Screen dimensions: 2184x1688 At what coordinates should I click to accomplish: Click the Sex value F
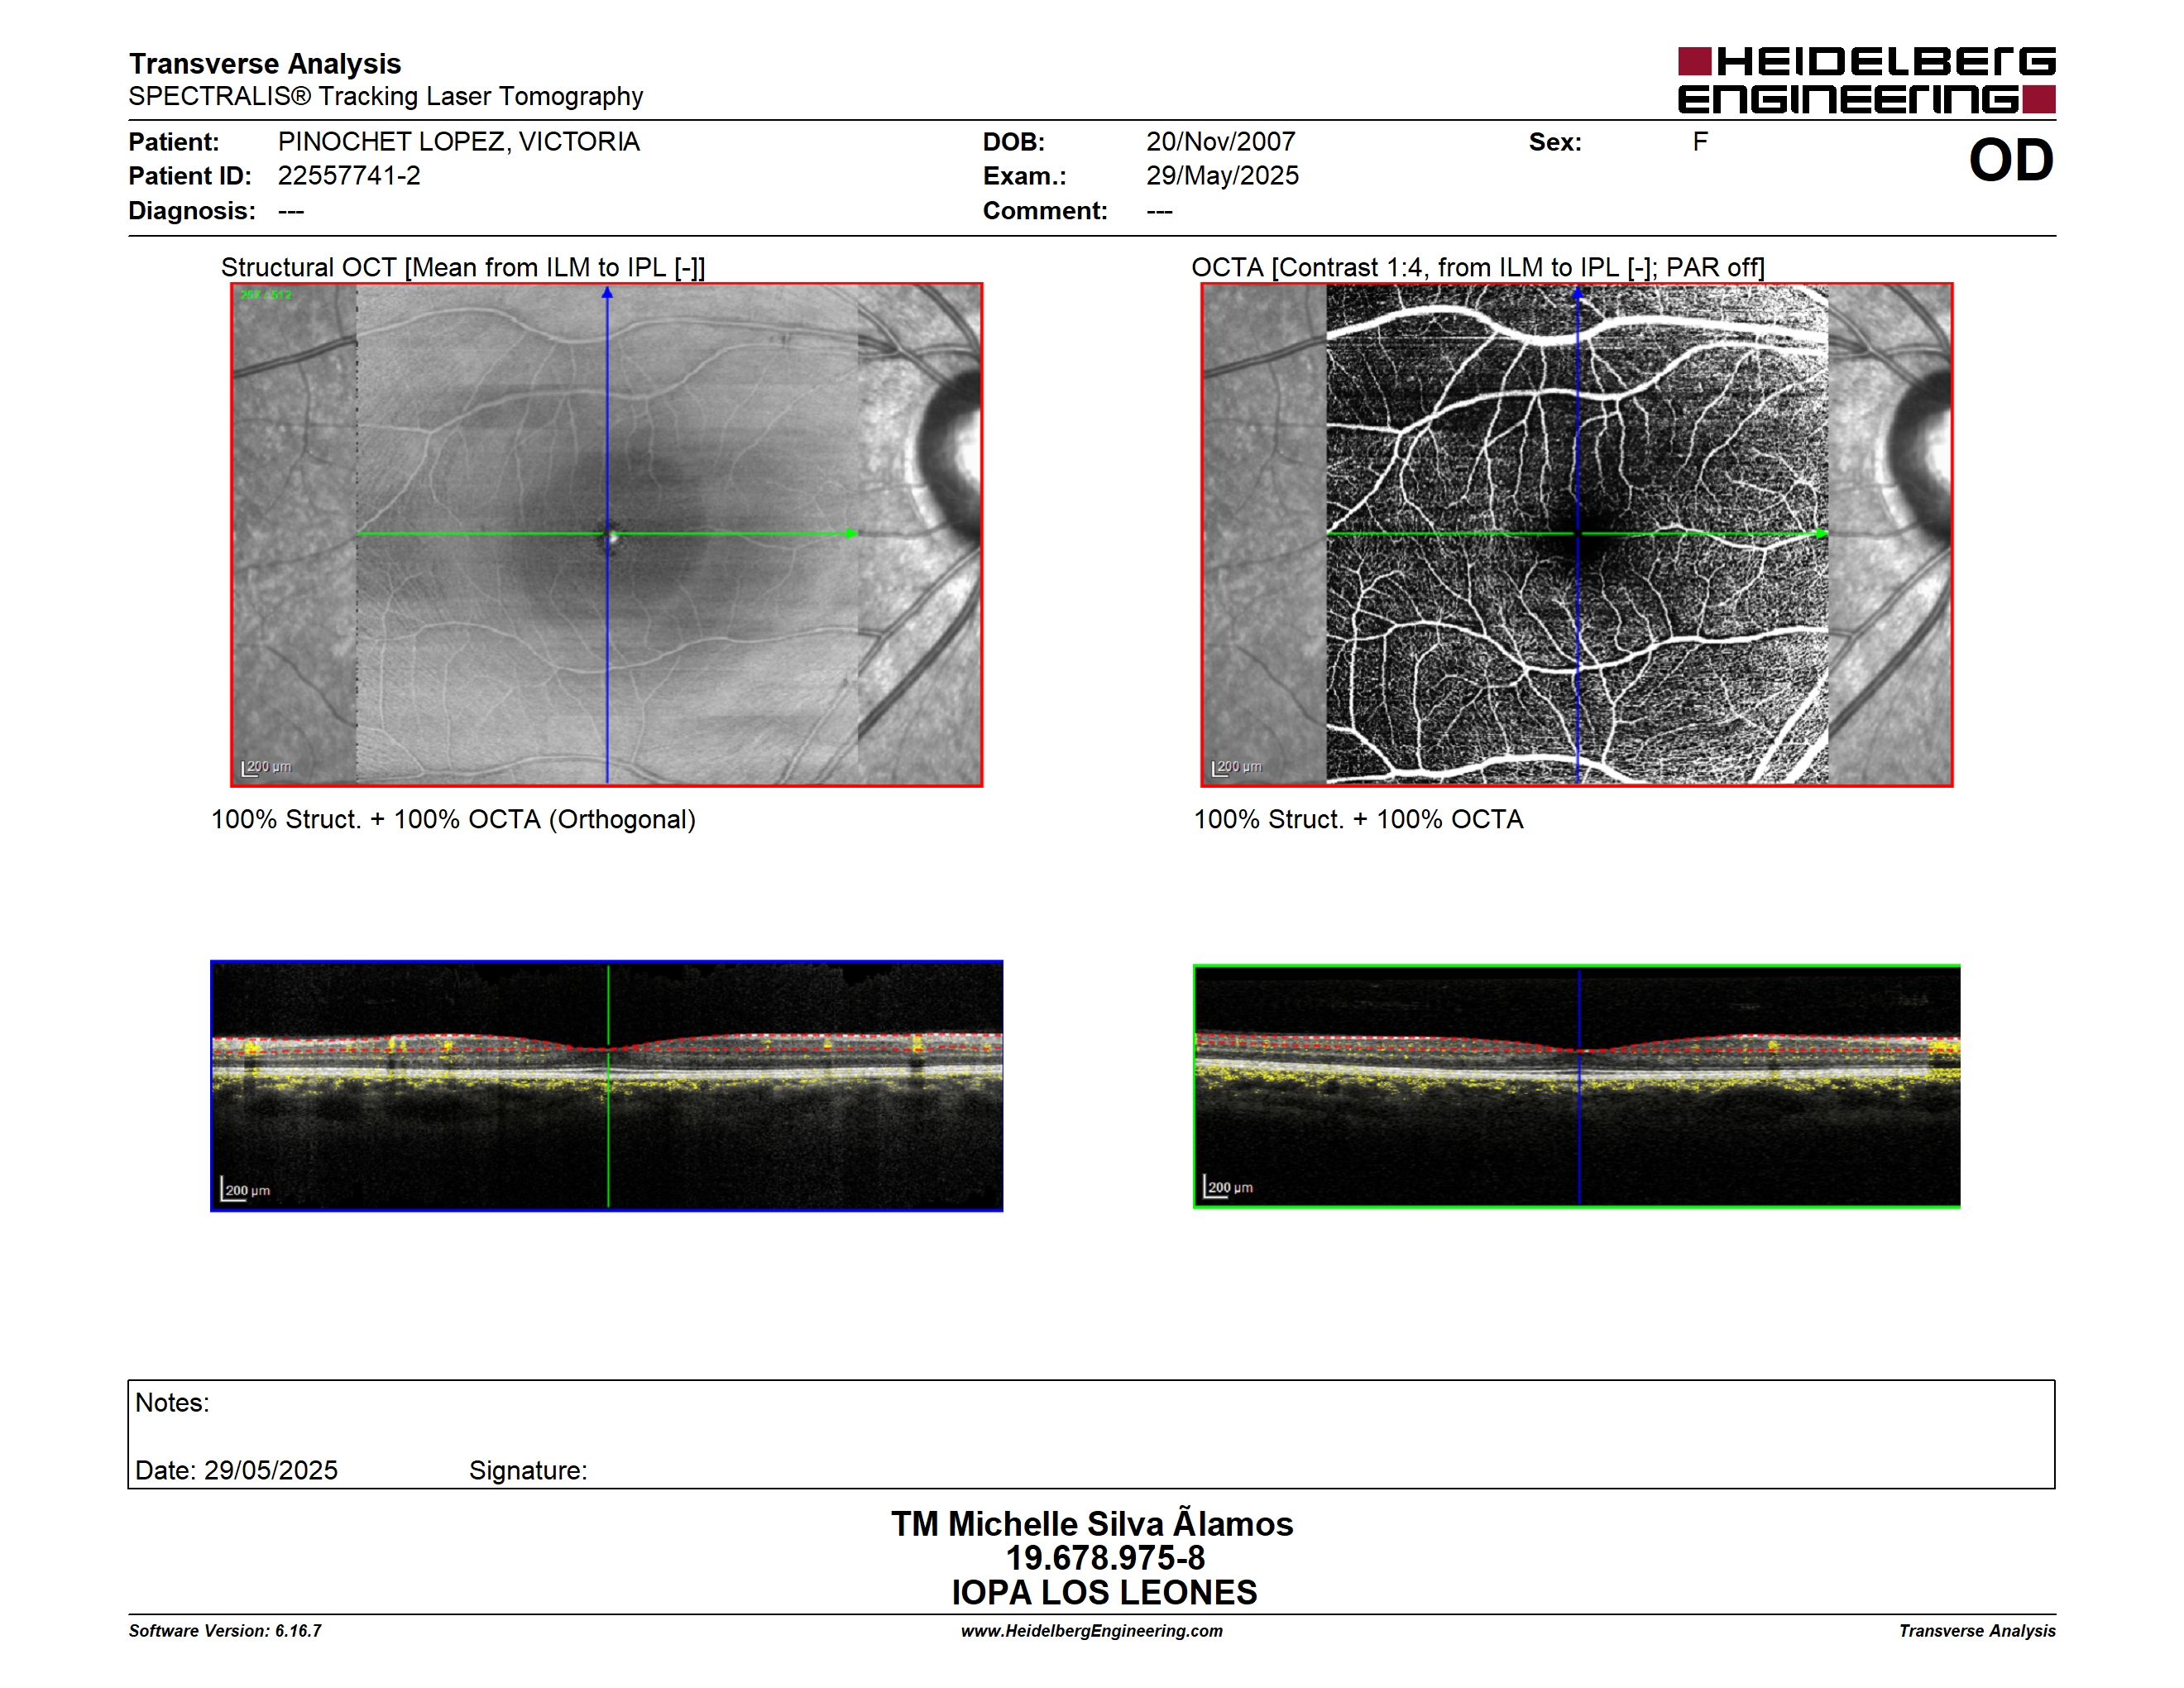(x=1700, y=142)
